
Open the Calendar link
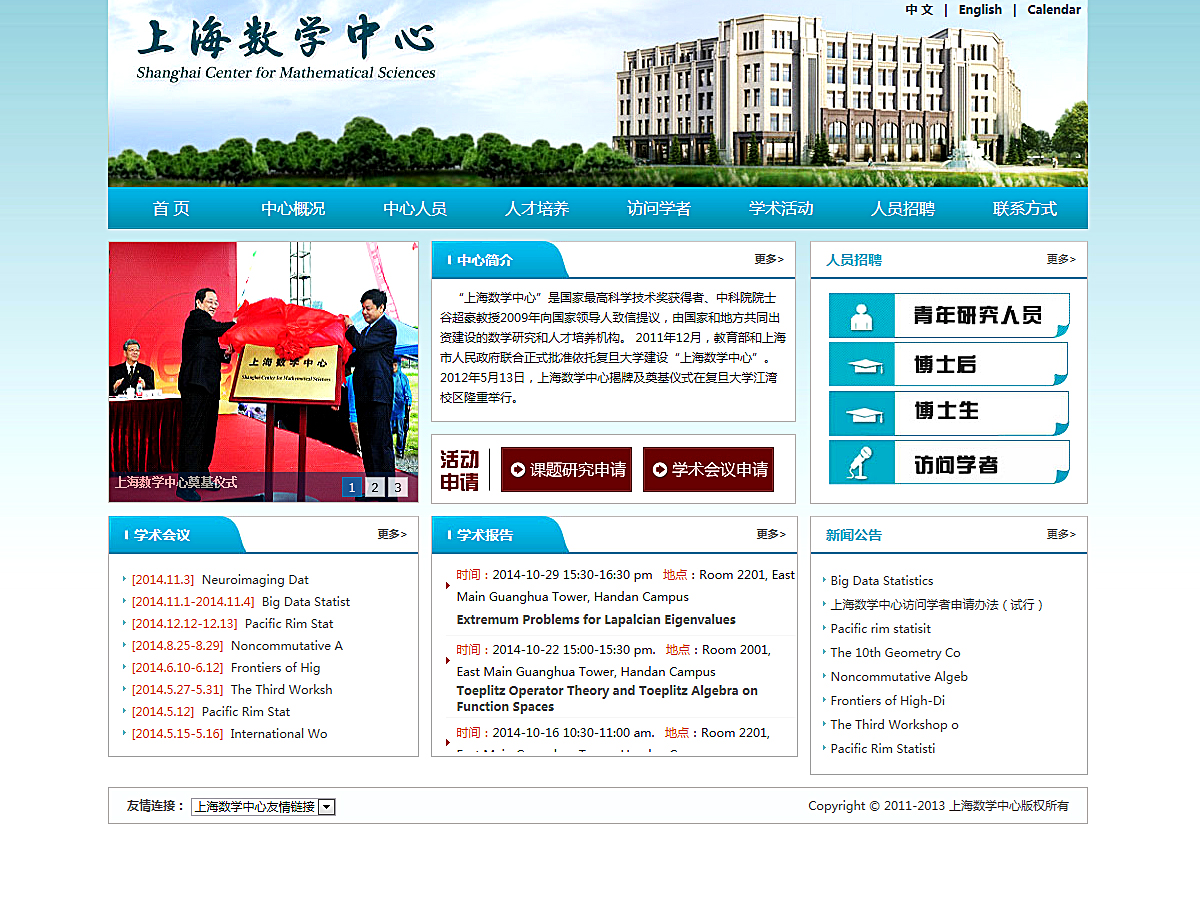[1054, 10]
